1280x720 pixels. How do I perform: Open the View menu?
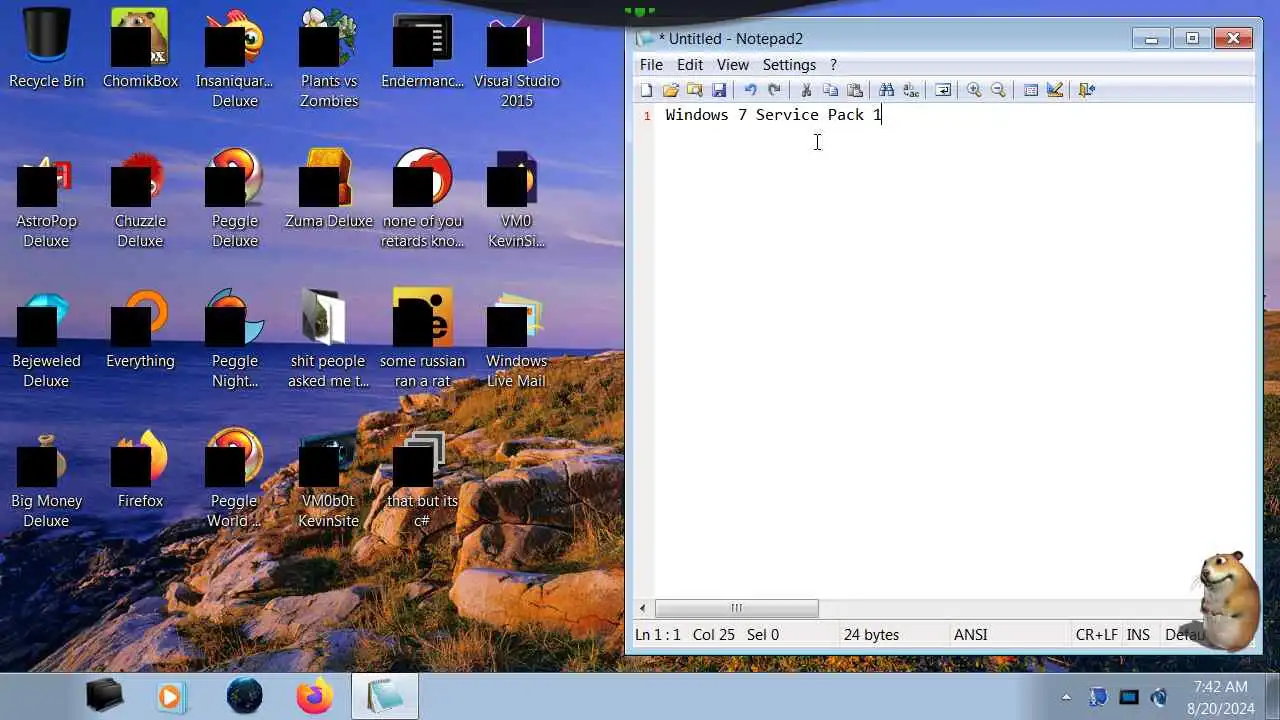coord(732,64)
